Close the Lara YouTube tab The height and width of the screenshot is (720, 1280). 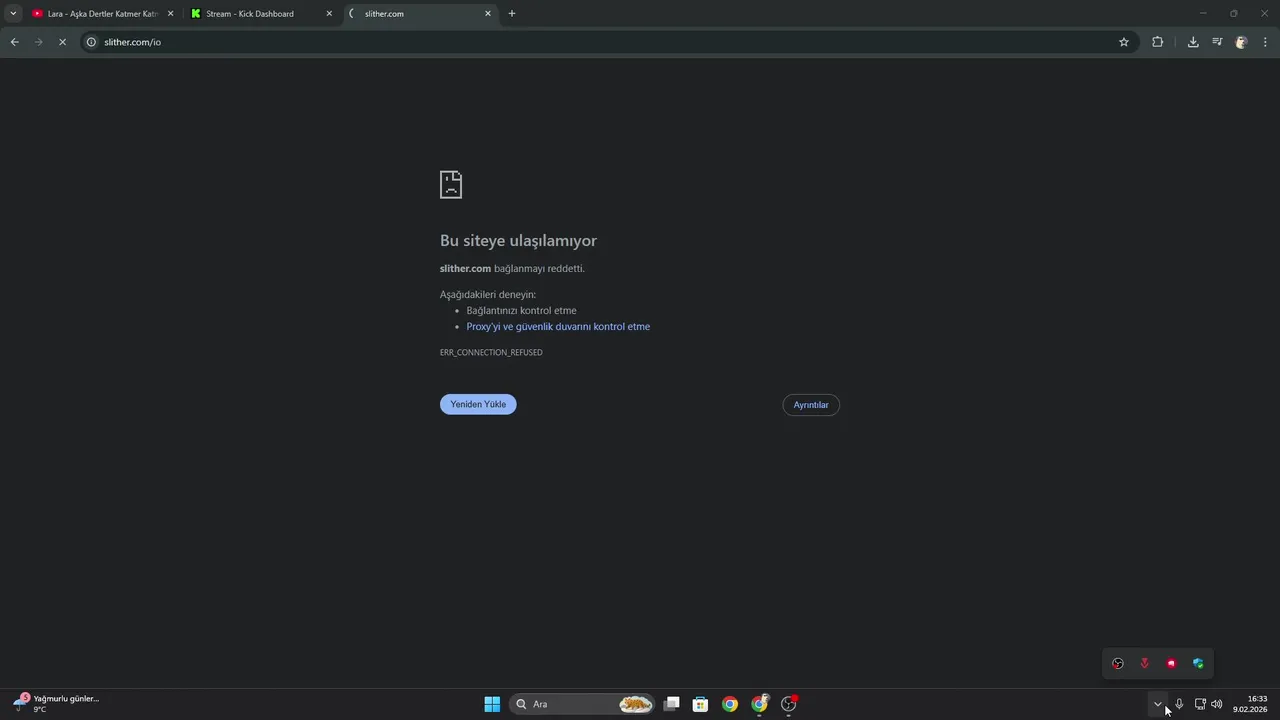point(170,14)
